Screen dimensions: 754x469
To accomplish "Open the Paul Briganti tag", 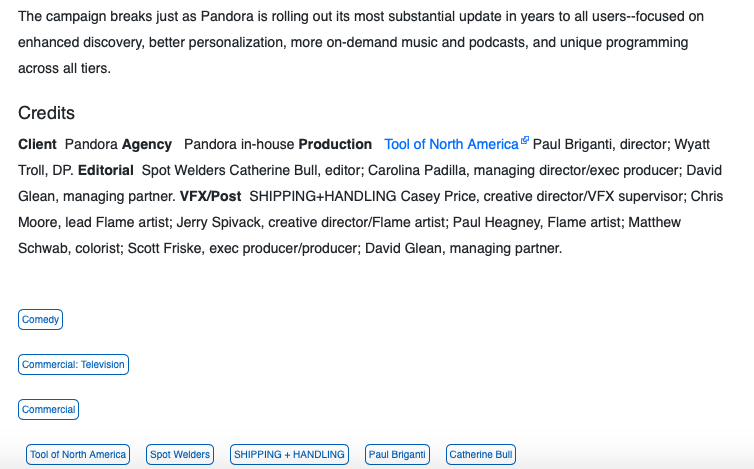I will pyautogui.click(x=397, y=455).
